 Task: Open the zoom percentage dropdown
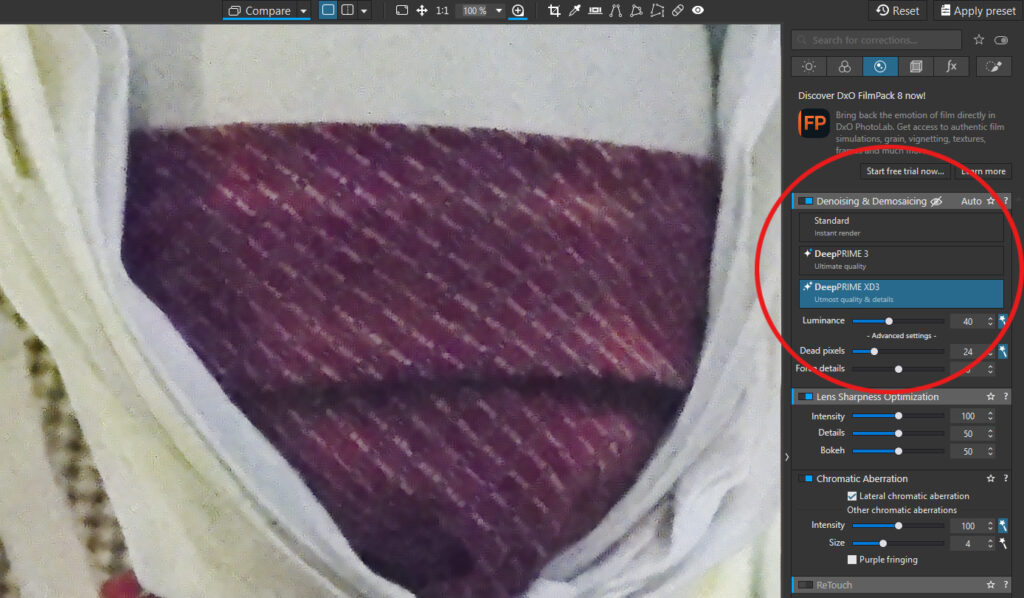click(499, 11)
